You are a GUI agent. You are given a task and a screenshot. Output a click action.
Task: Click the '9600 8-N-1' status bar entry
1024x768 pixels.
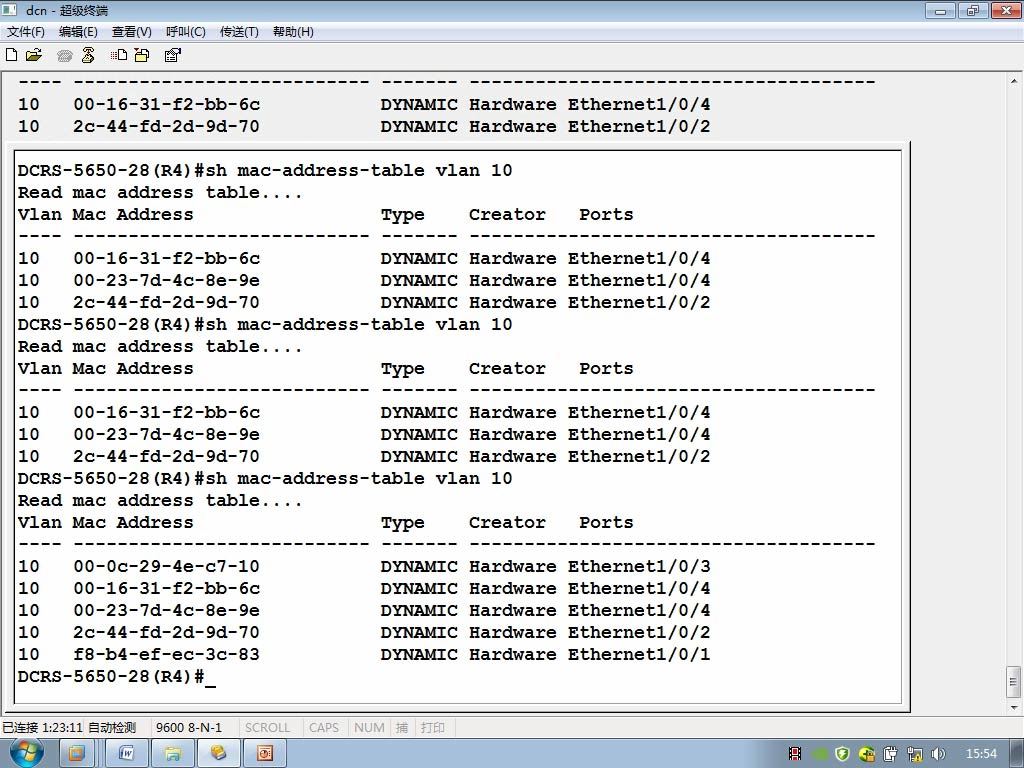pyautogui.click(x=189, y=727)
